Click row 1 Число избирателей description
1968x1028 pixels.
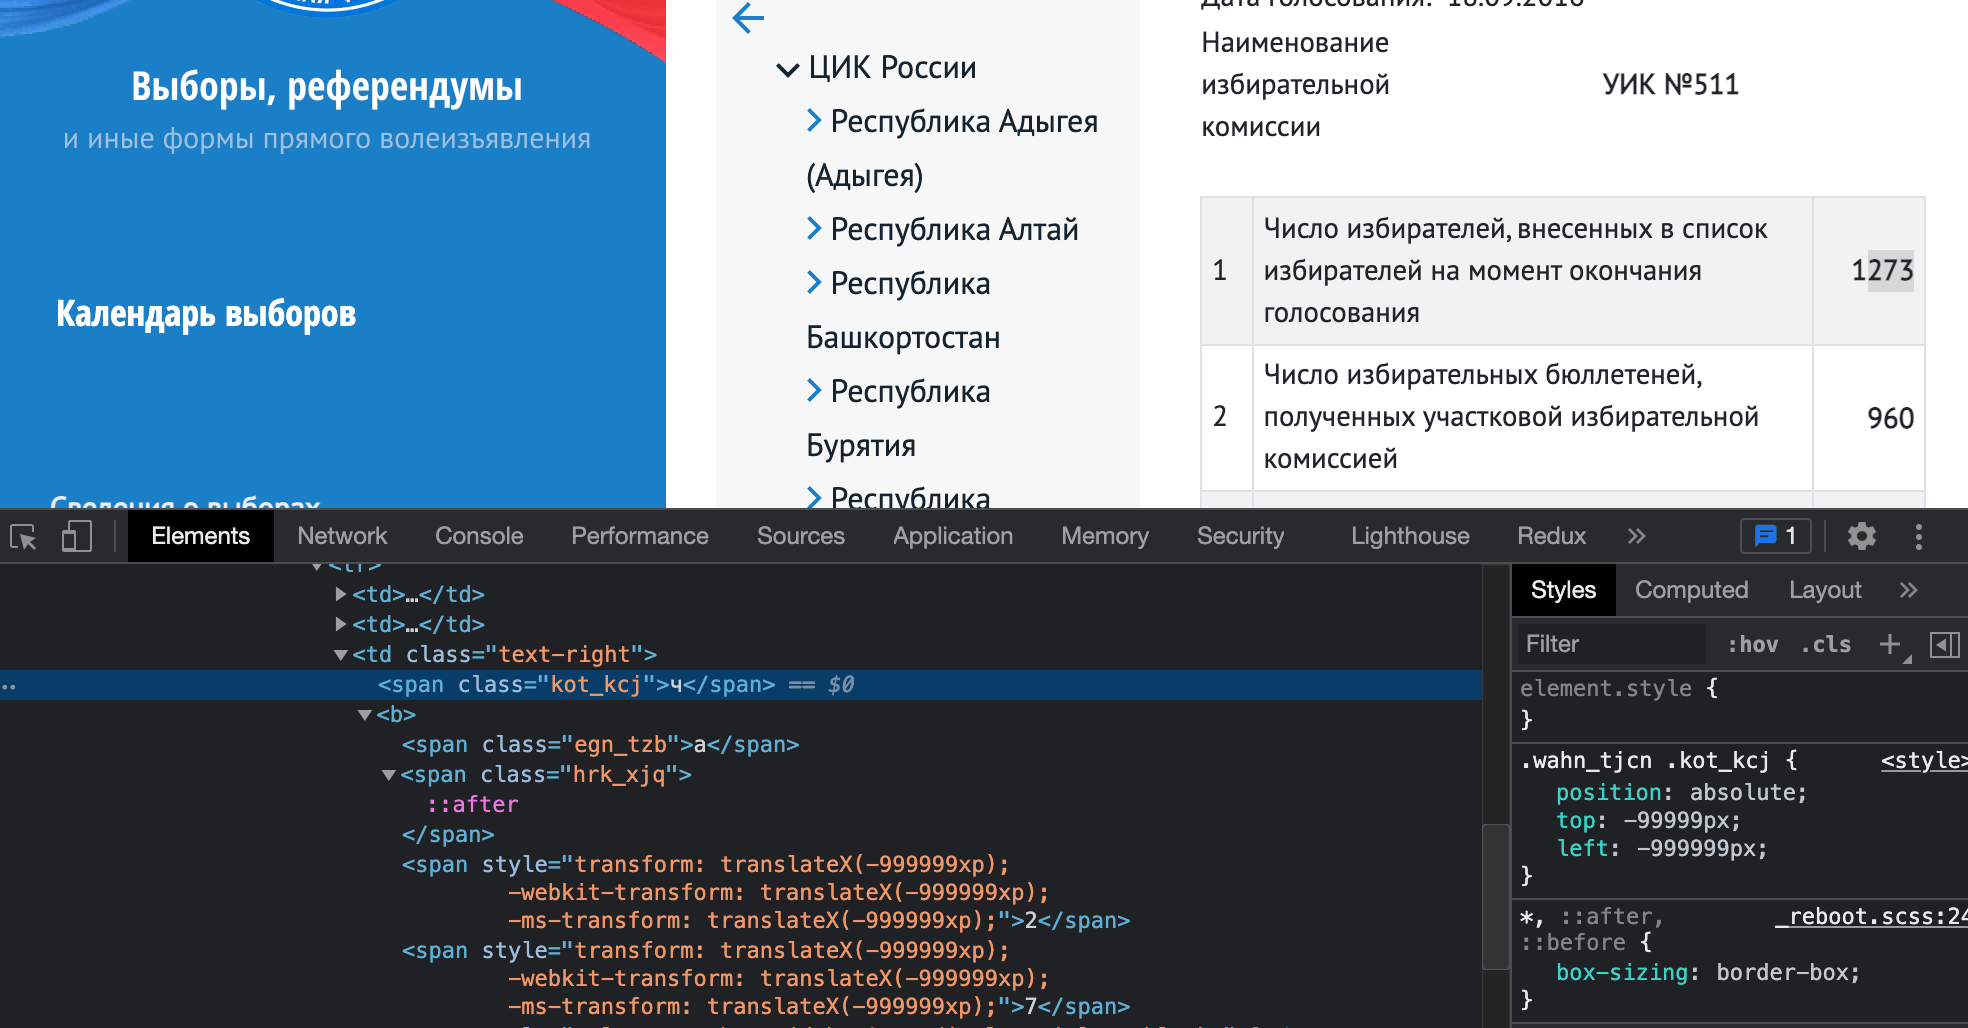click(1515, 271)
